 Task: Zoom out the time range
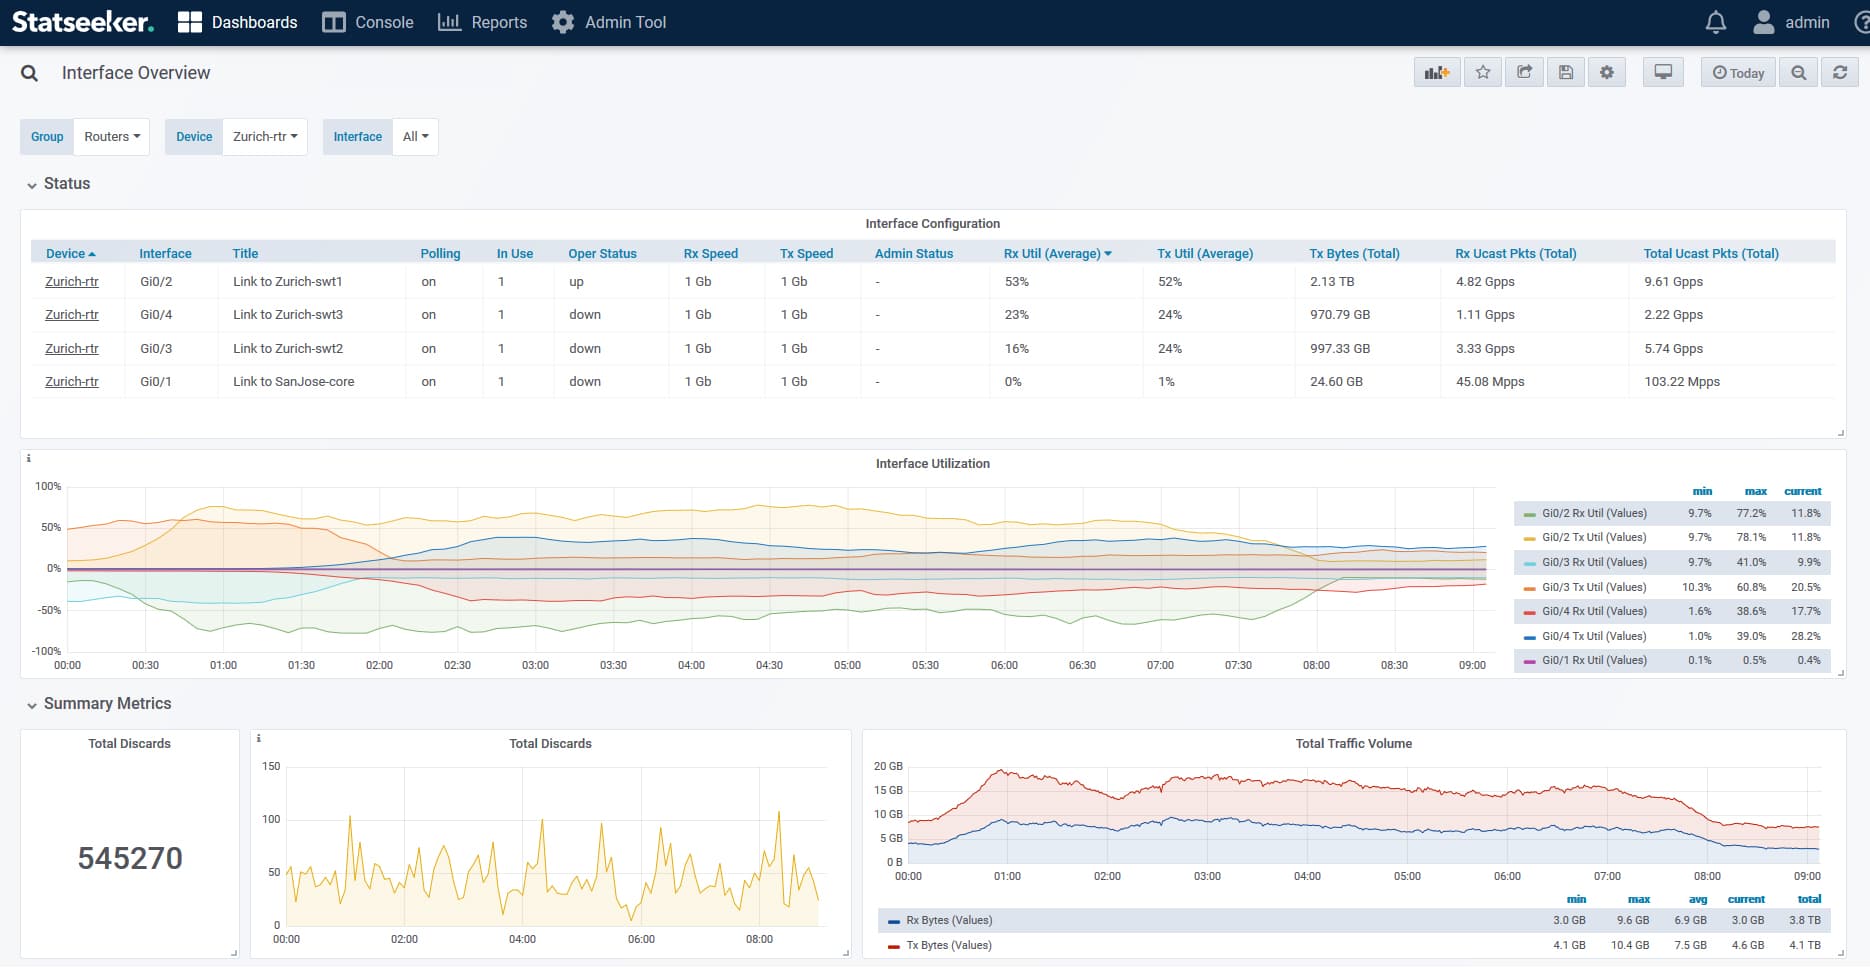(x=1799, y=73)
